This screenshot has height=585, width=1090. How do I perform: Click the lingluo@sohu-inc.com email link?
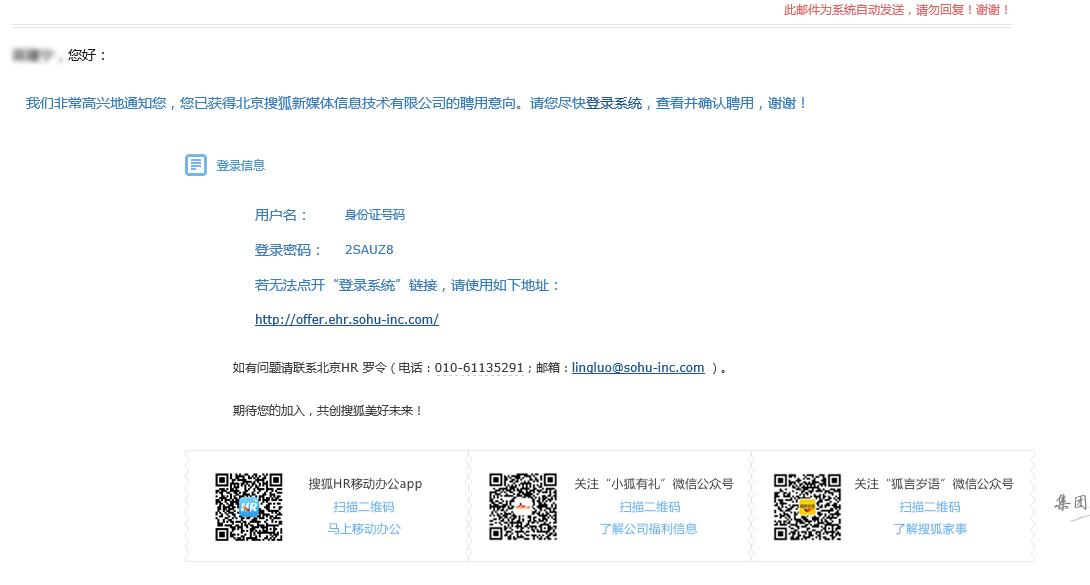tap(638, 367)
